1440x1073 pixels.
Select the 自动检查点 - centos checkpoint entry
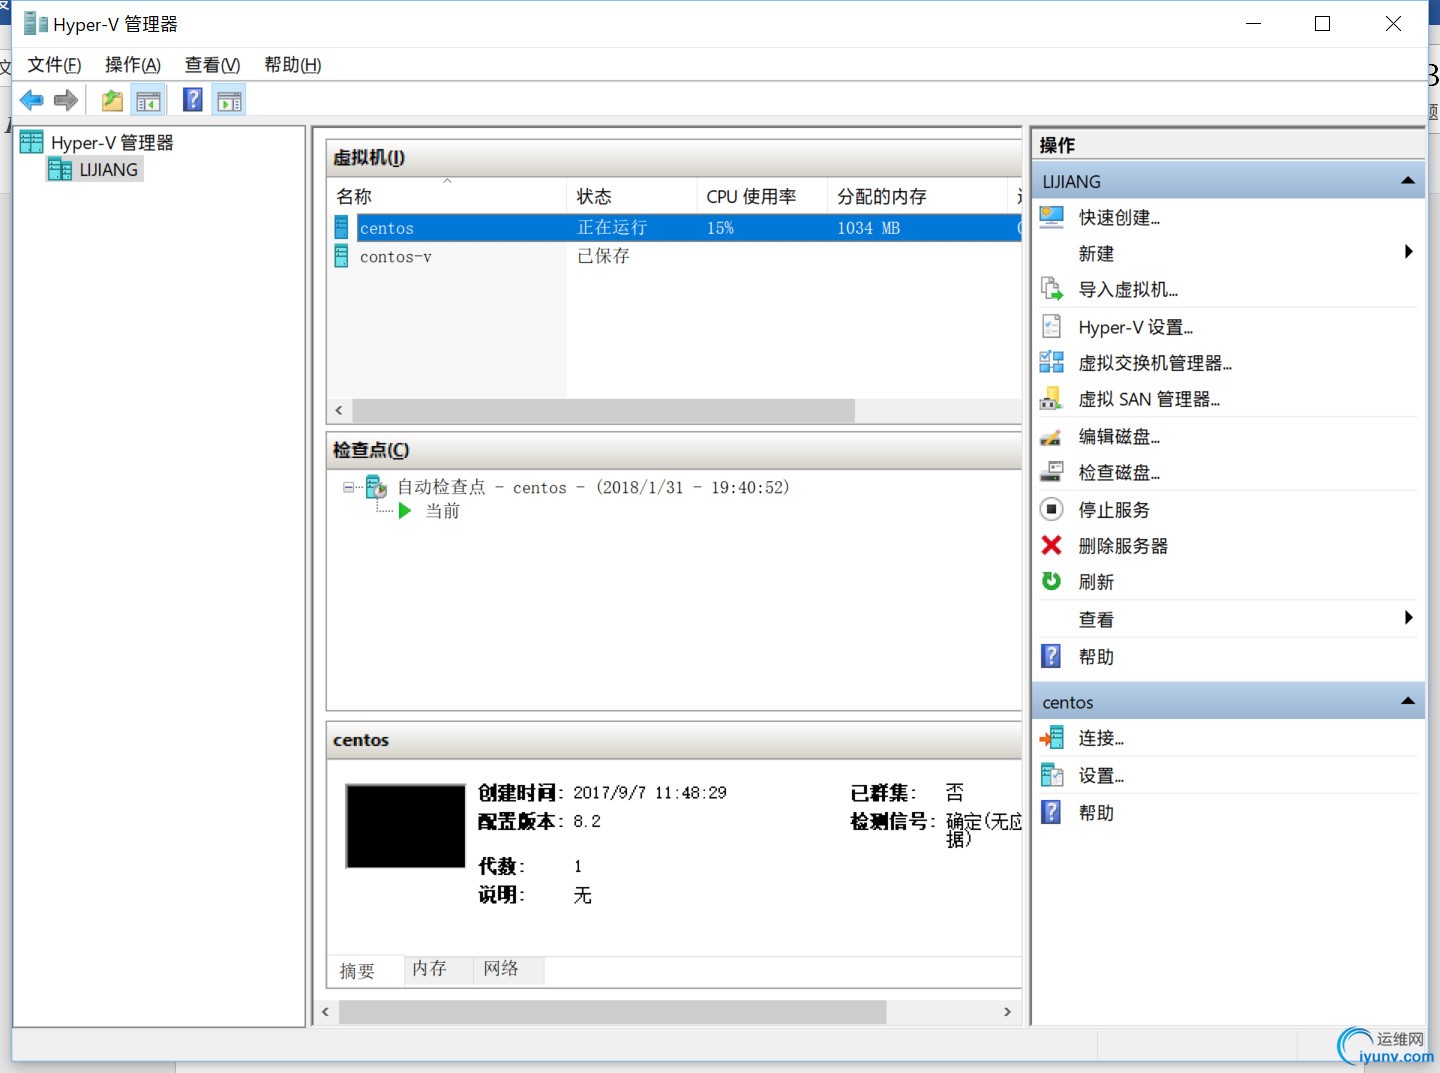pos(593,487)
